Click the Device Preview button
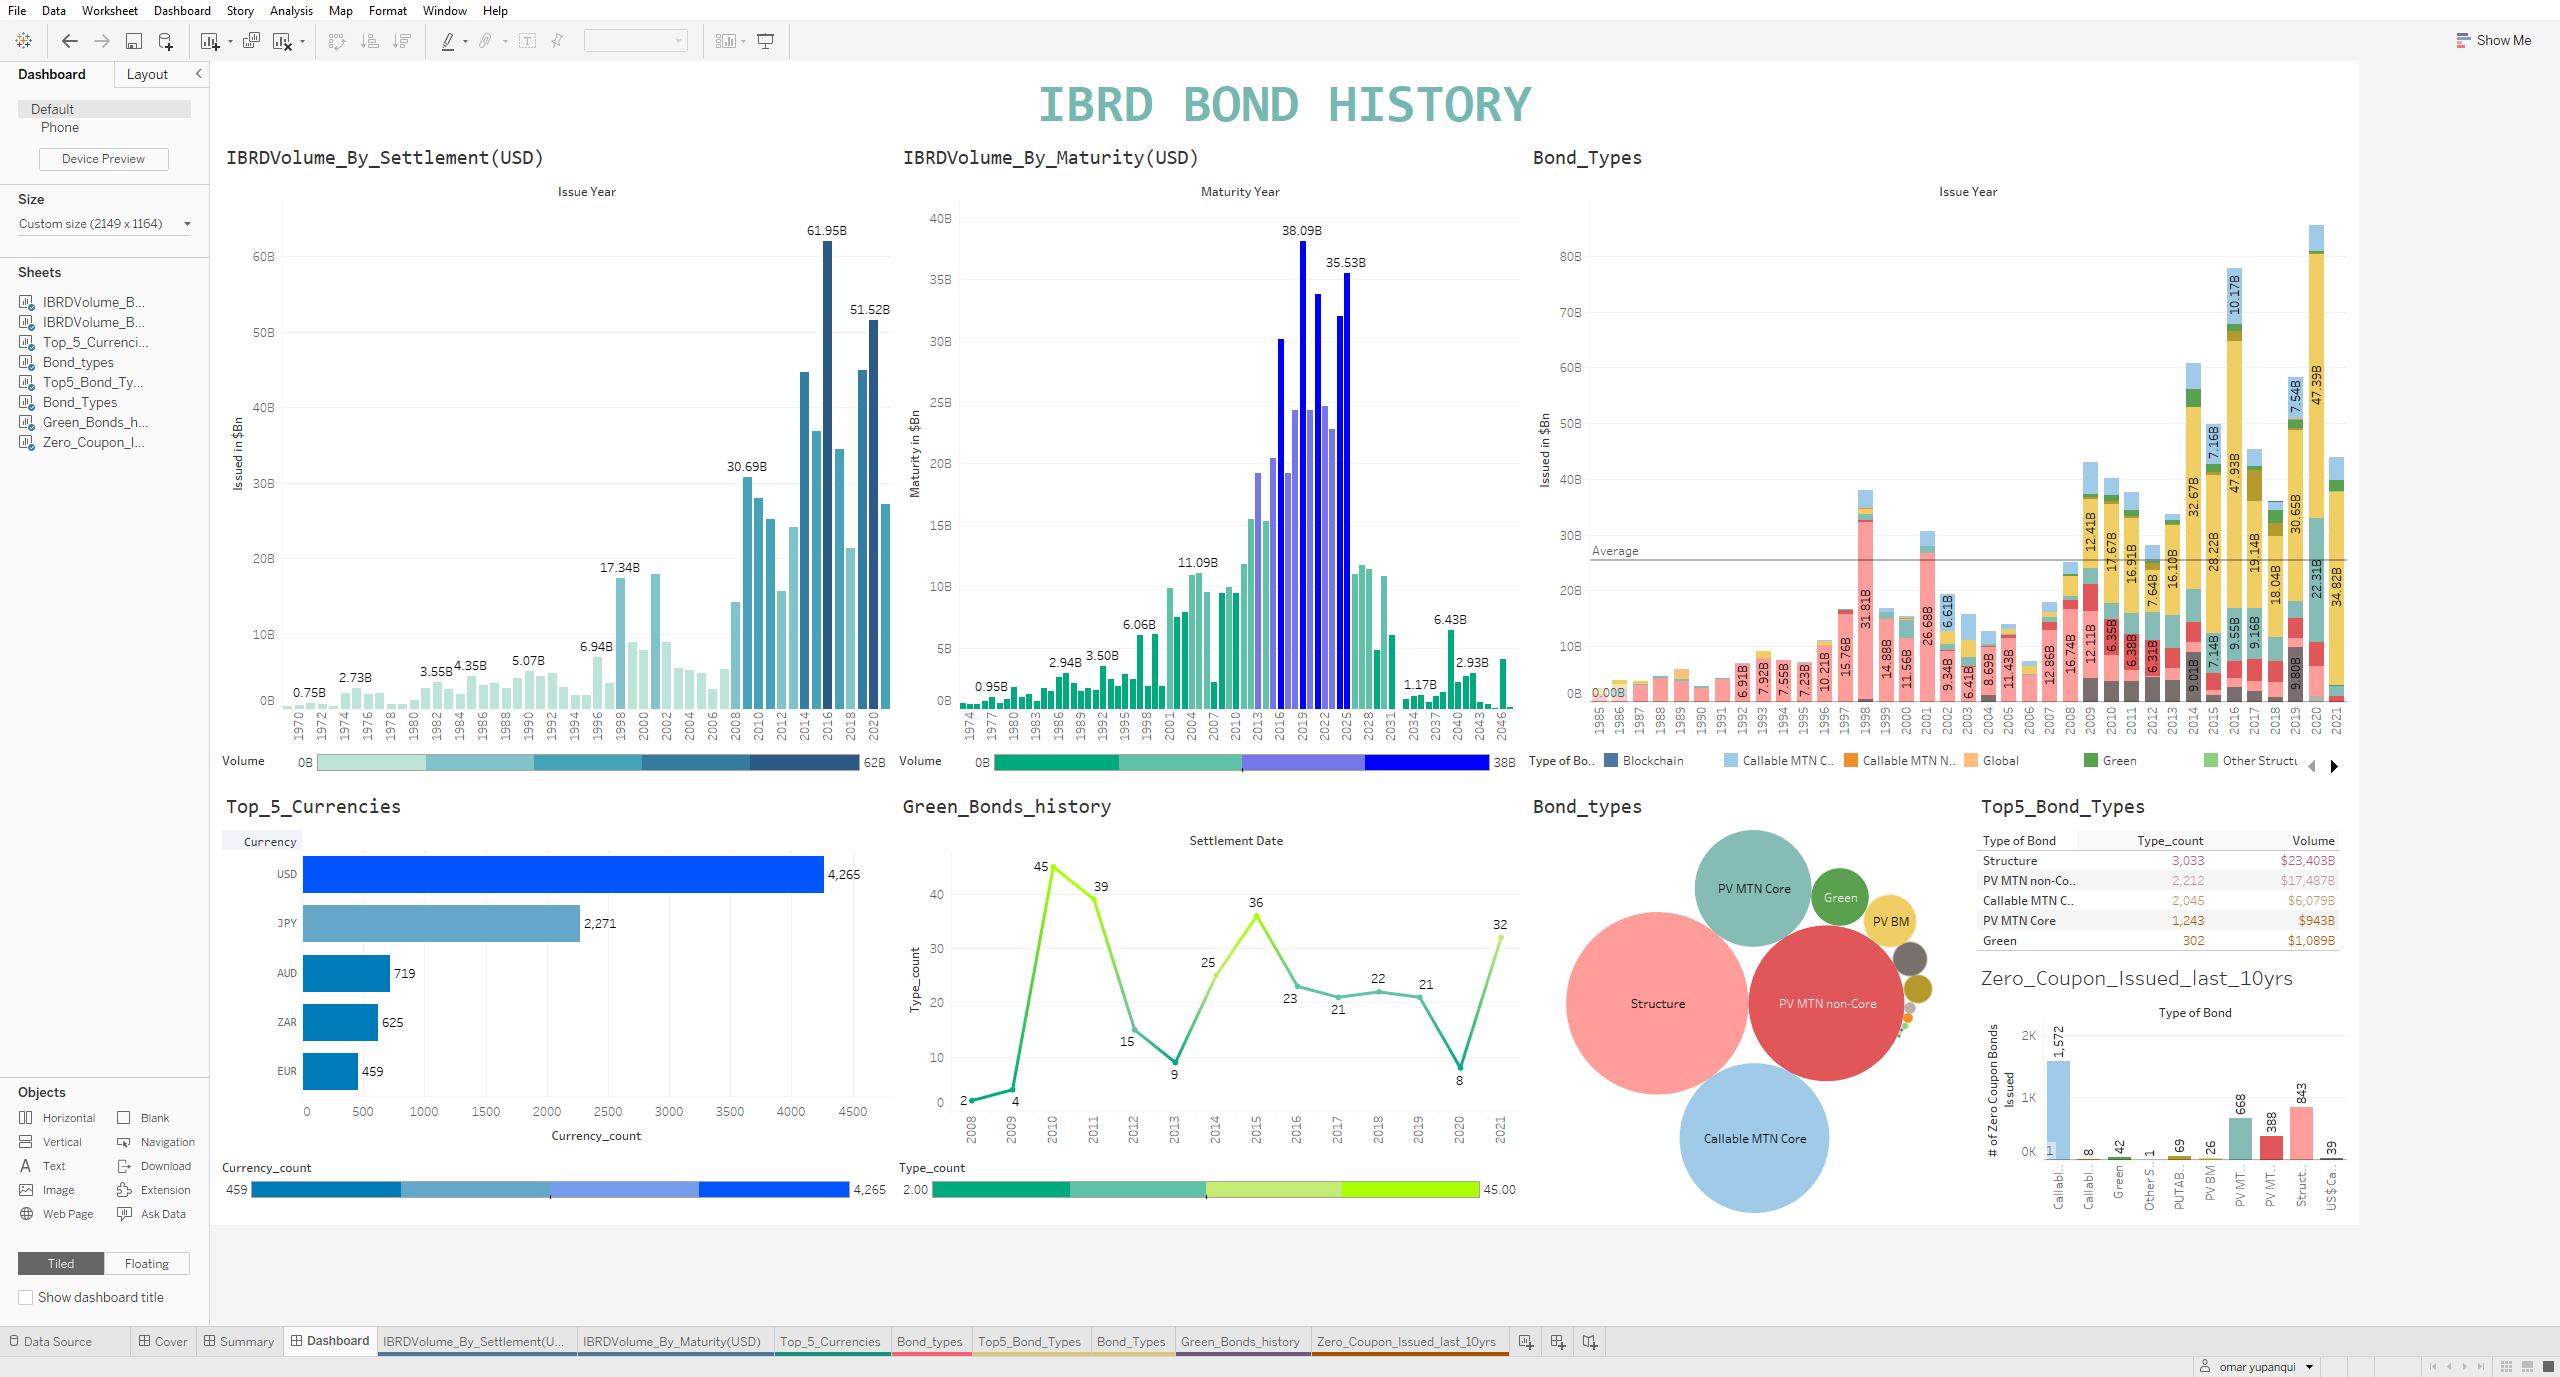 tap(103, 158)
